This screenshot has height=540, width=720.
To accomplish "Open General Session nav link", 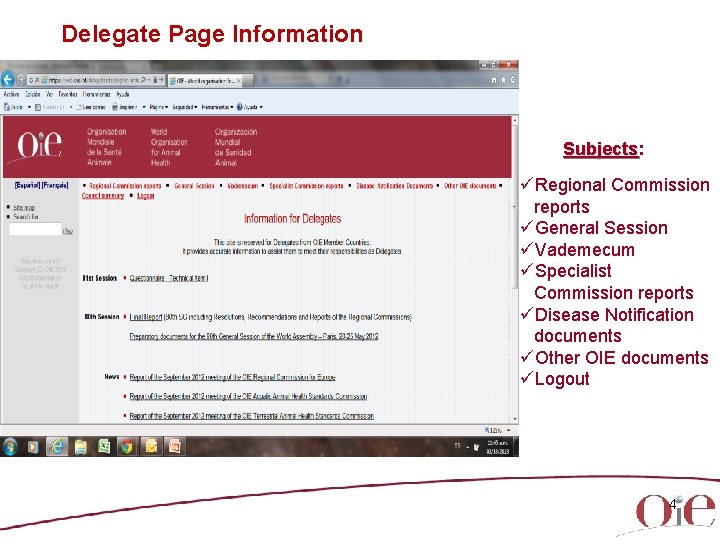I will [194, 186].
